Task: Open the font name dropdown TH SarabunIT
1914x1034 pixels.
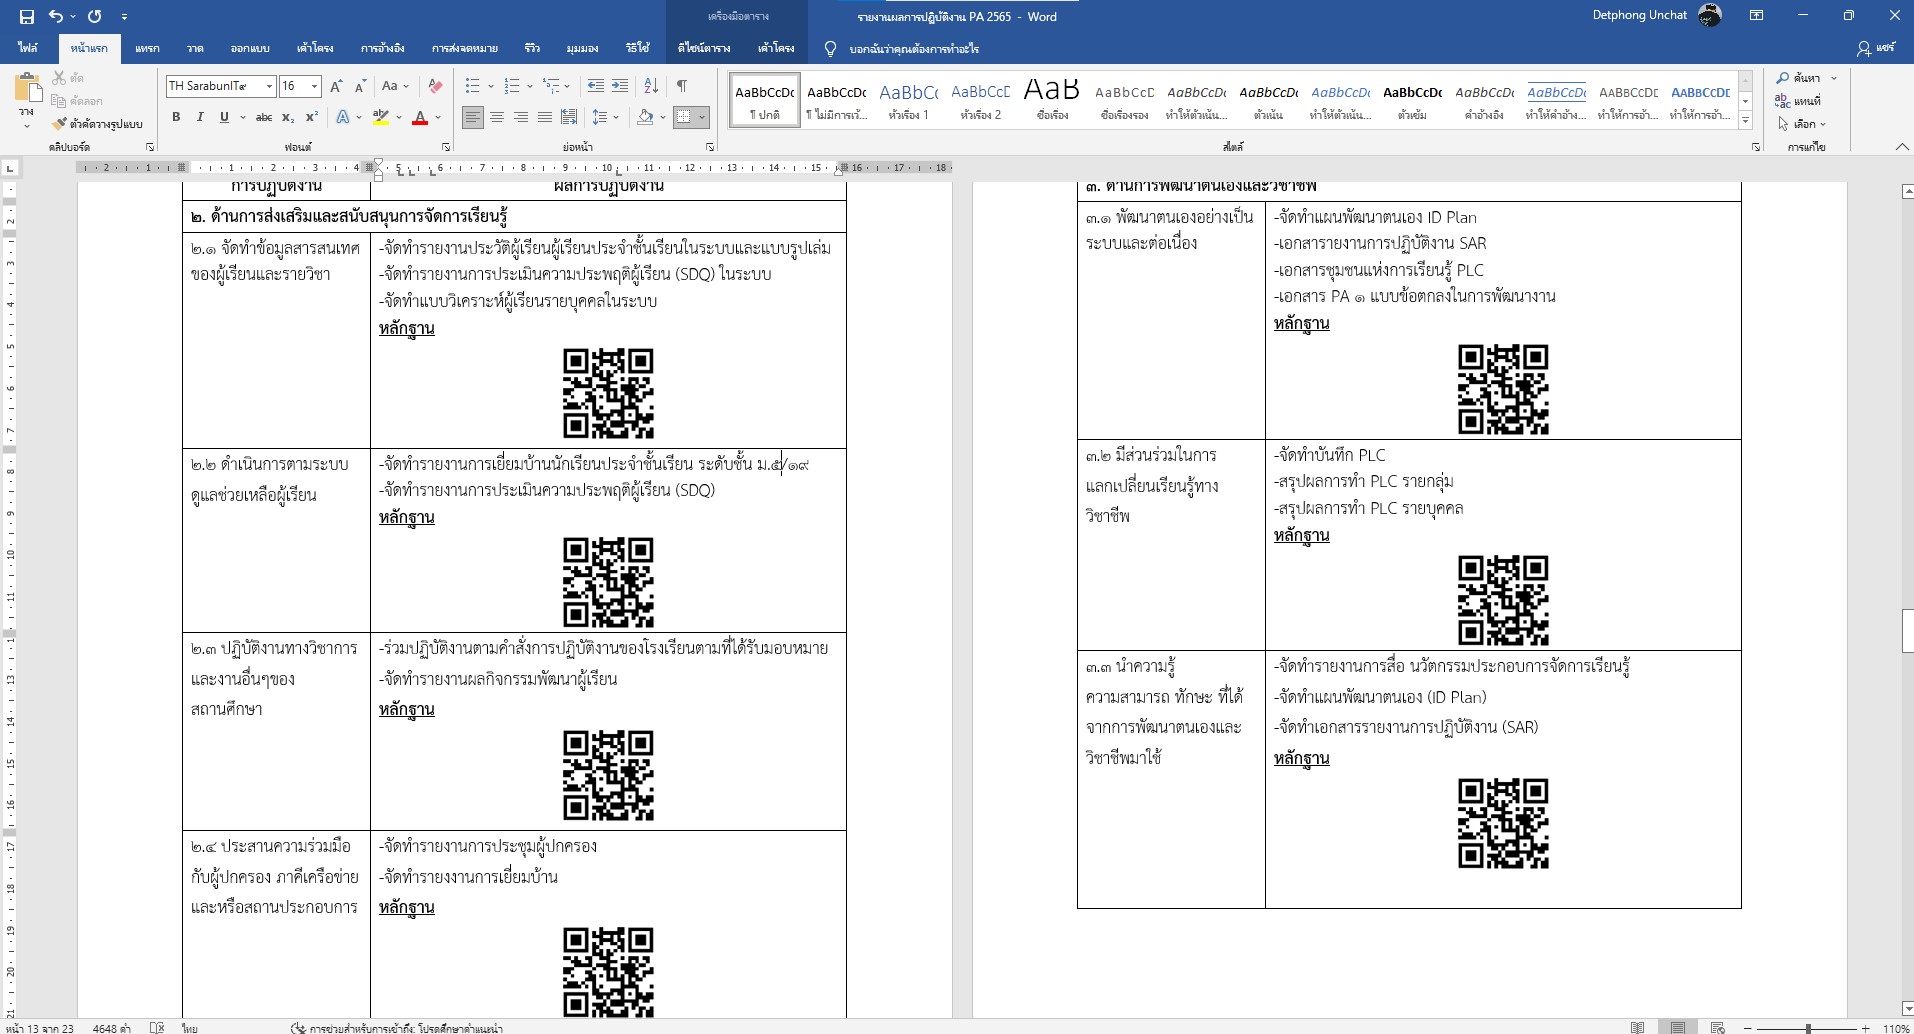Action: coord(269,86)
